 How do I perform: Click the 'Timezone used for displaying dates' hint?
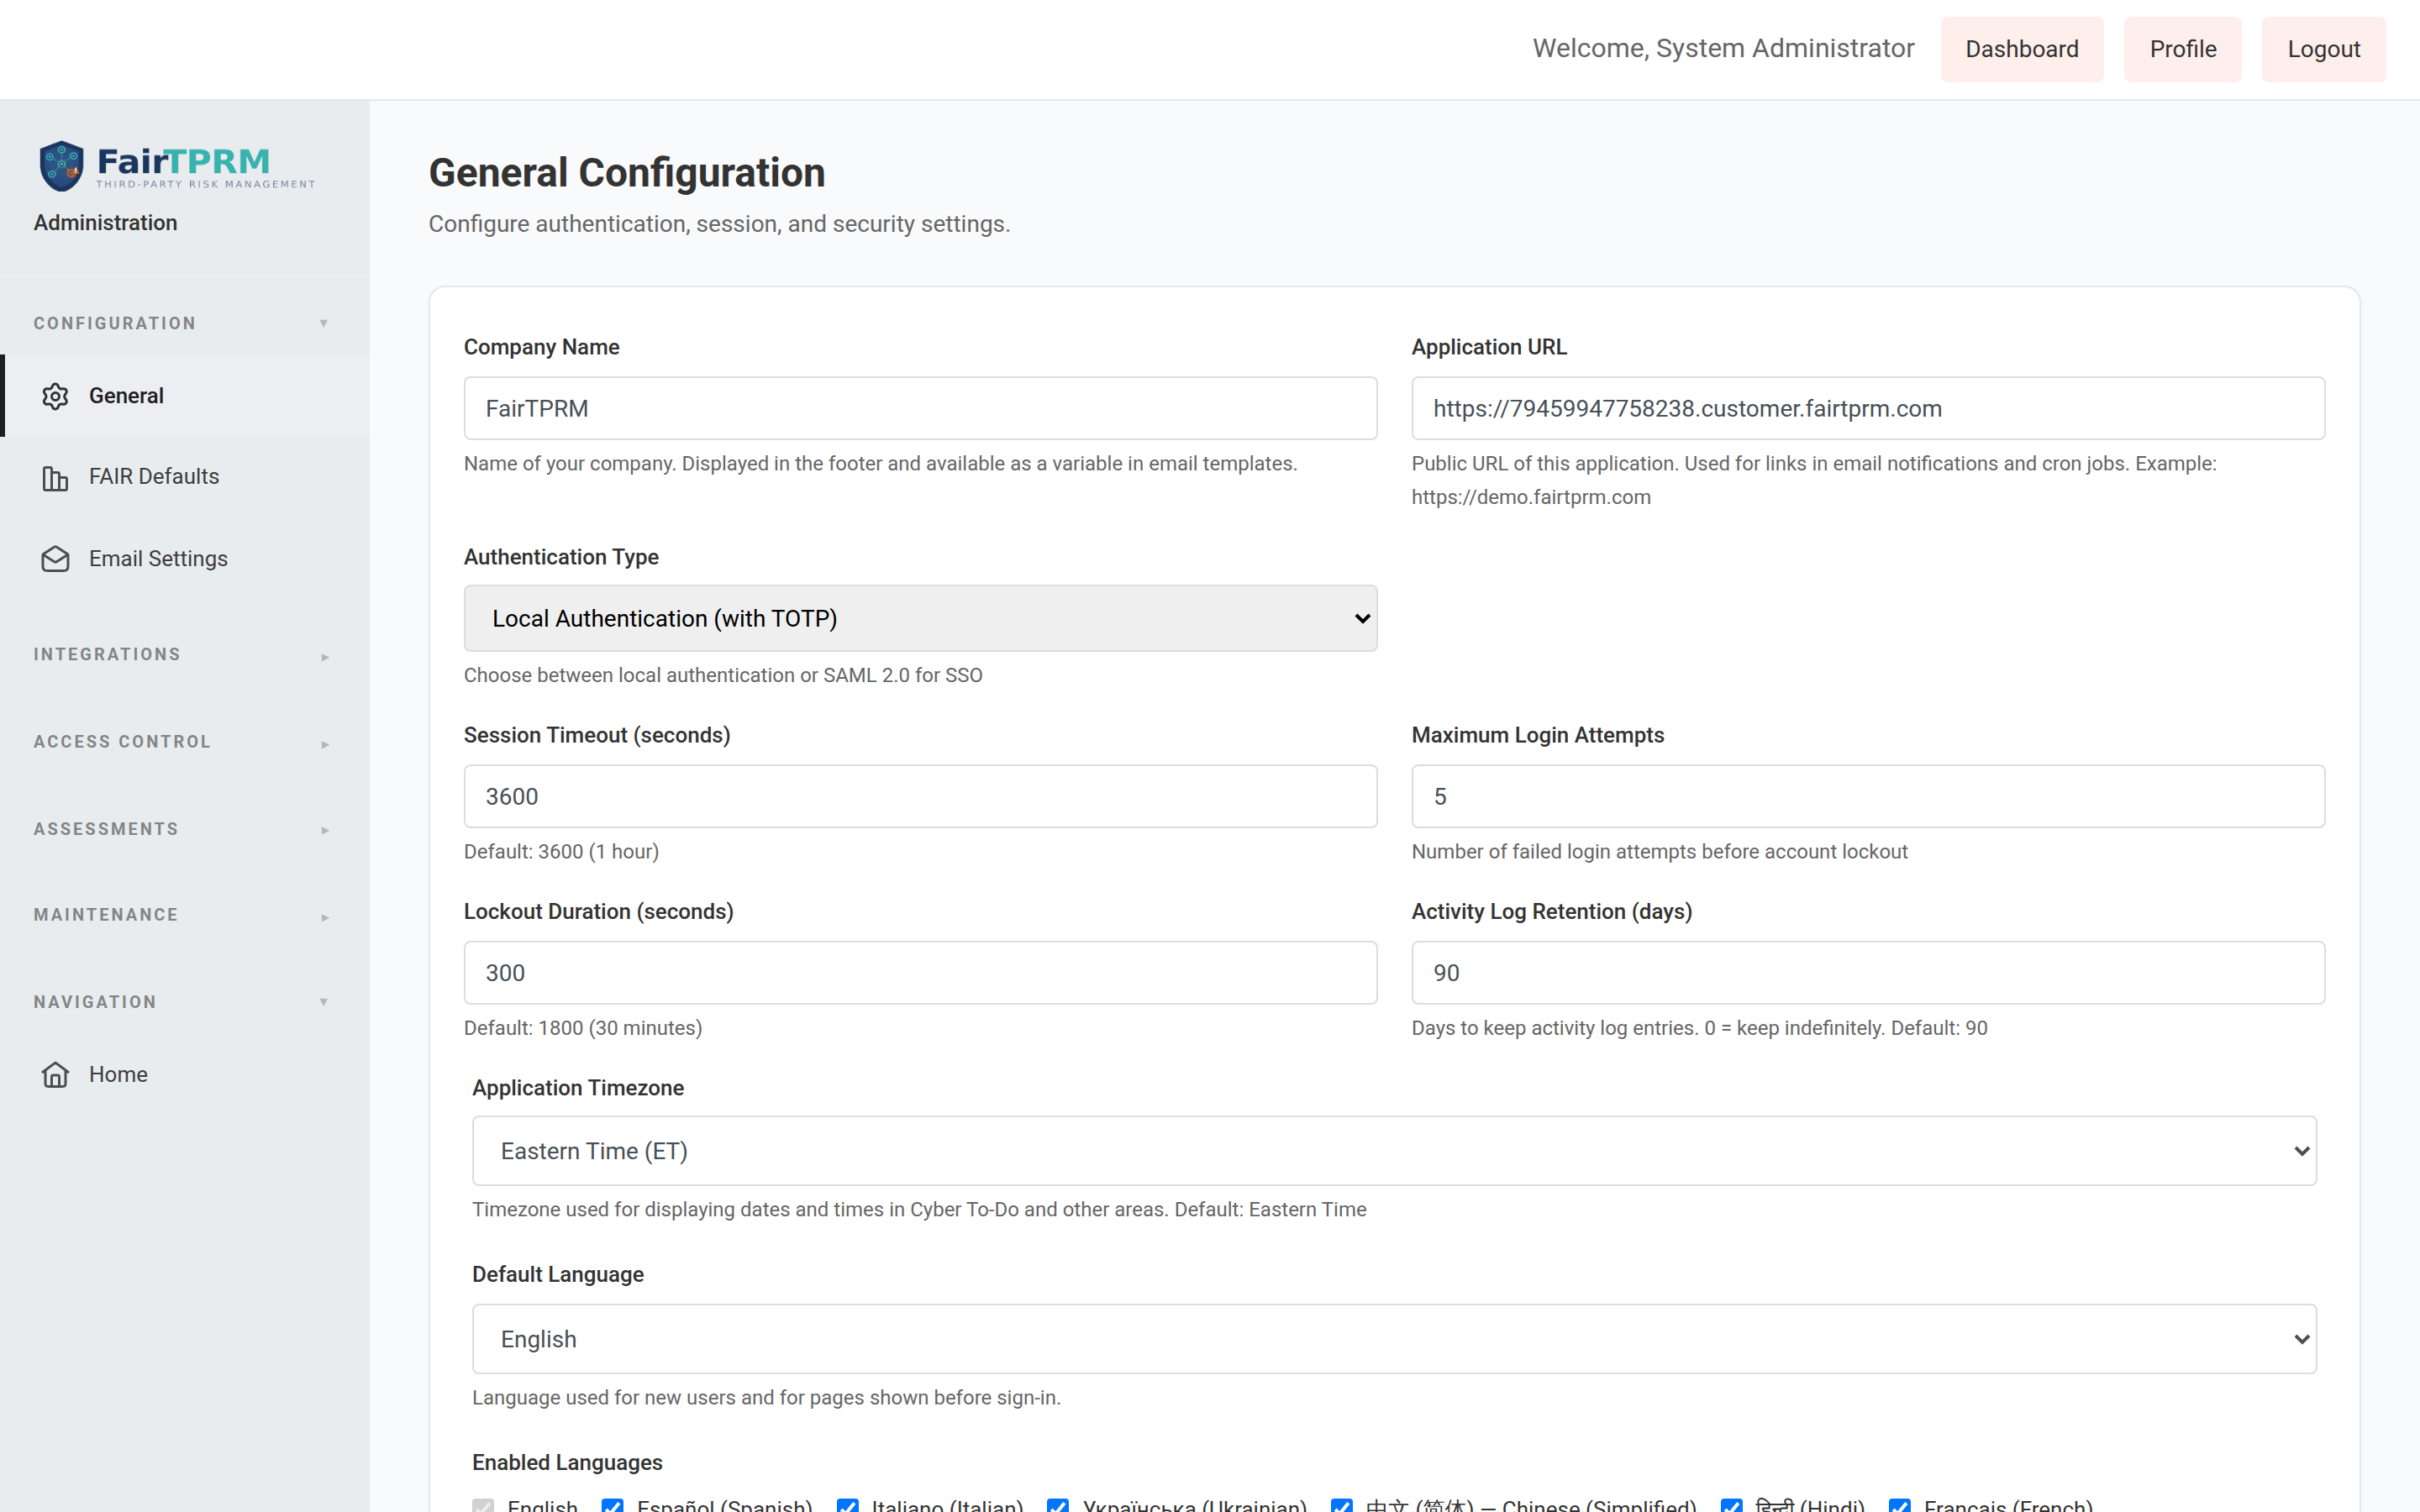tap(919, 1210)
